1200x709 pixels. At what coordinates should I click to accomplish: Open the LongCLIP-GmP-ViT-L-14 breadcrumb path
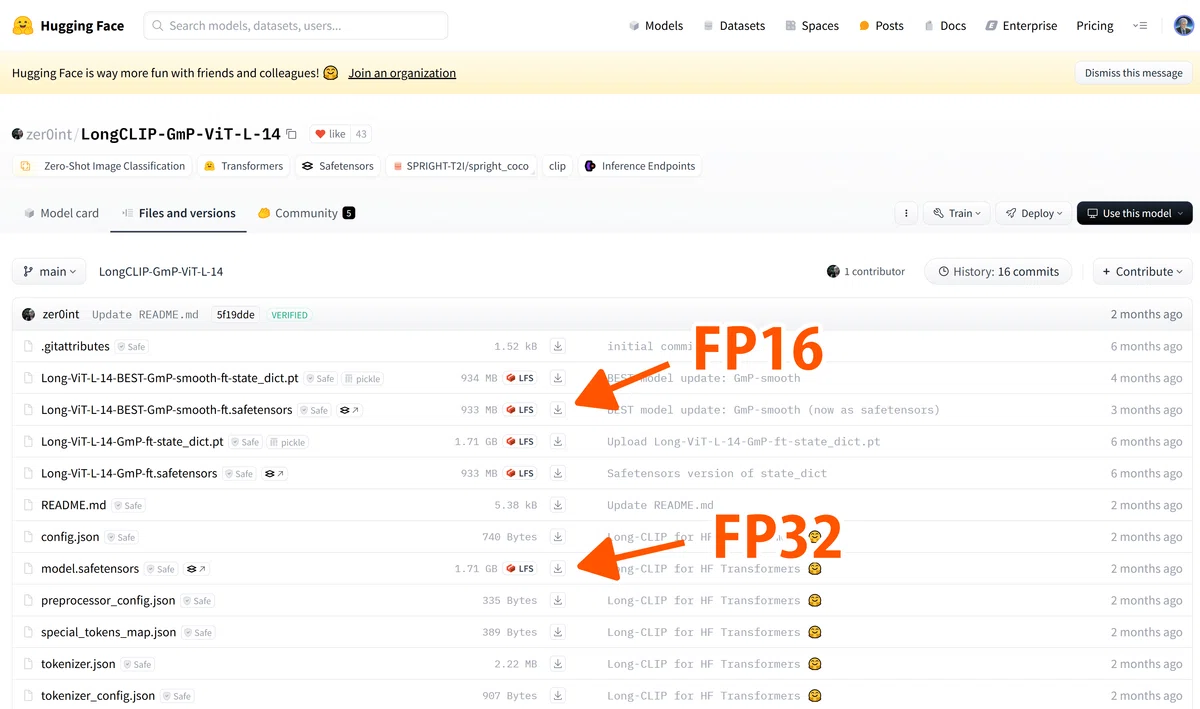[161, 271]
